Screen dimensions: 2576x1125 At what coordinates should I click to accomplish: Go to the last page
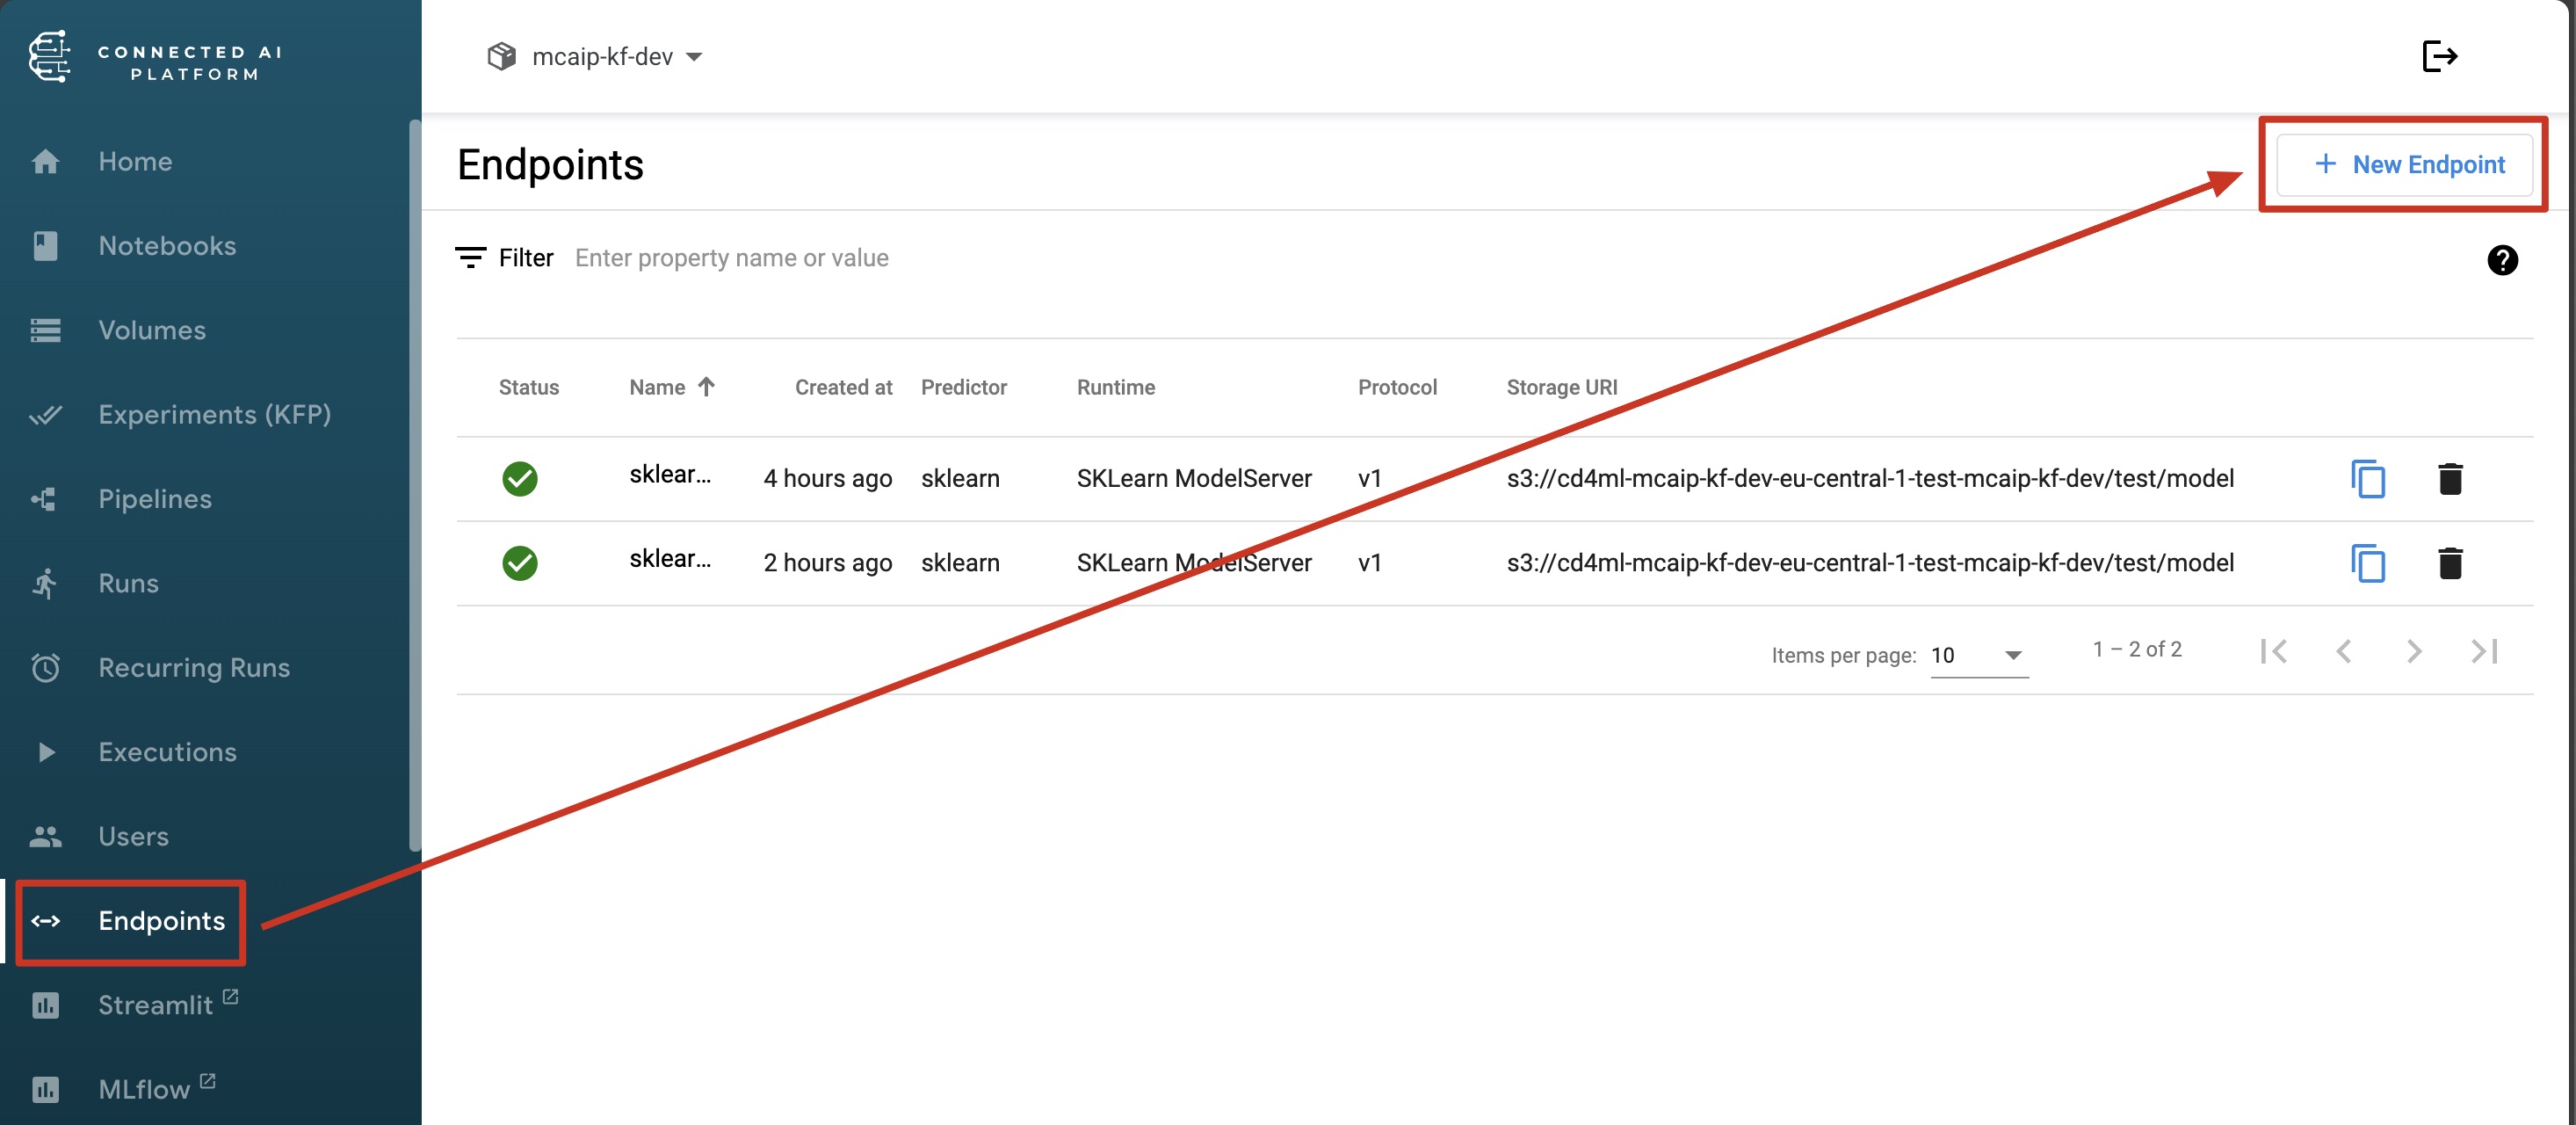(2484, 651)
